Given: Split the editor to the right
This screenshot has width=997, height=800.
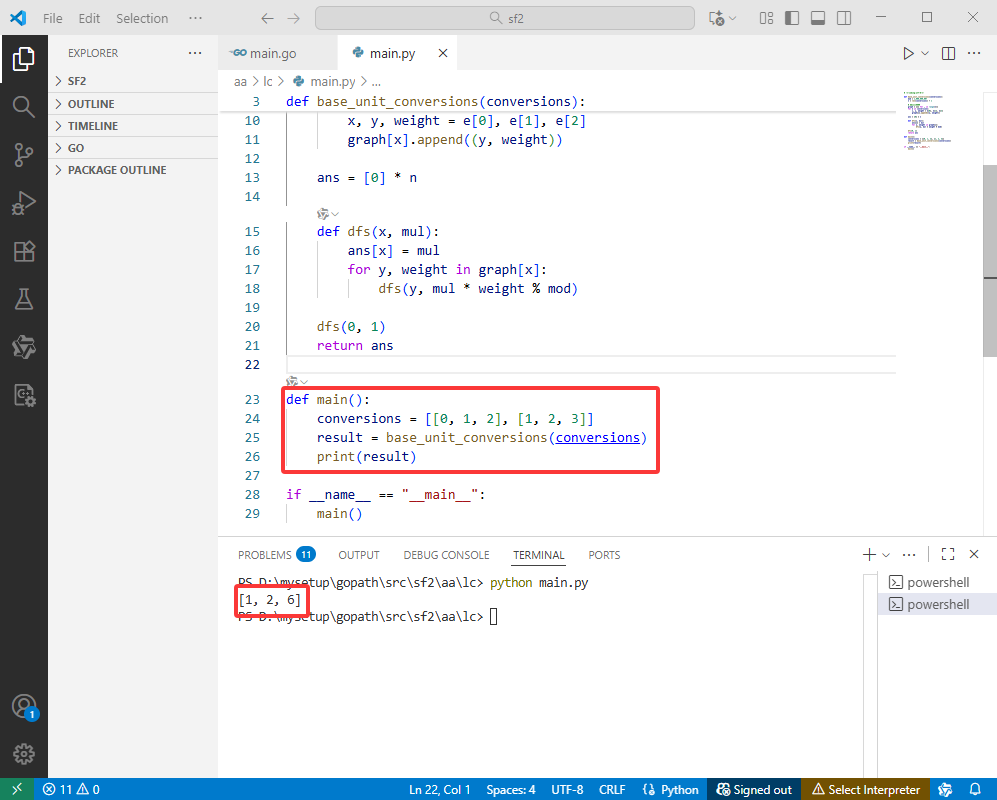Looking at the screenshot, I should 948,53.
